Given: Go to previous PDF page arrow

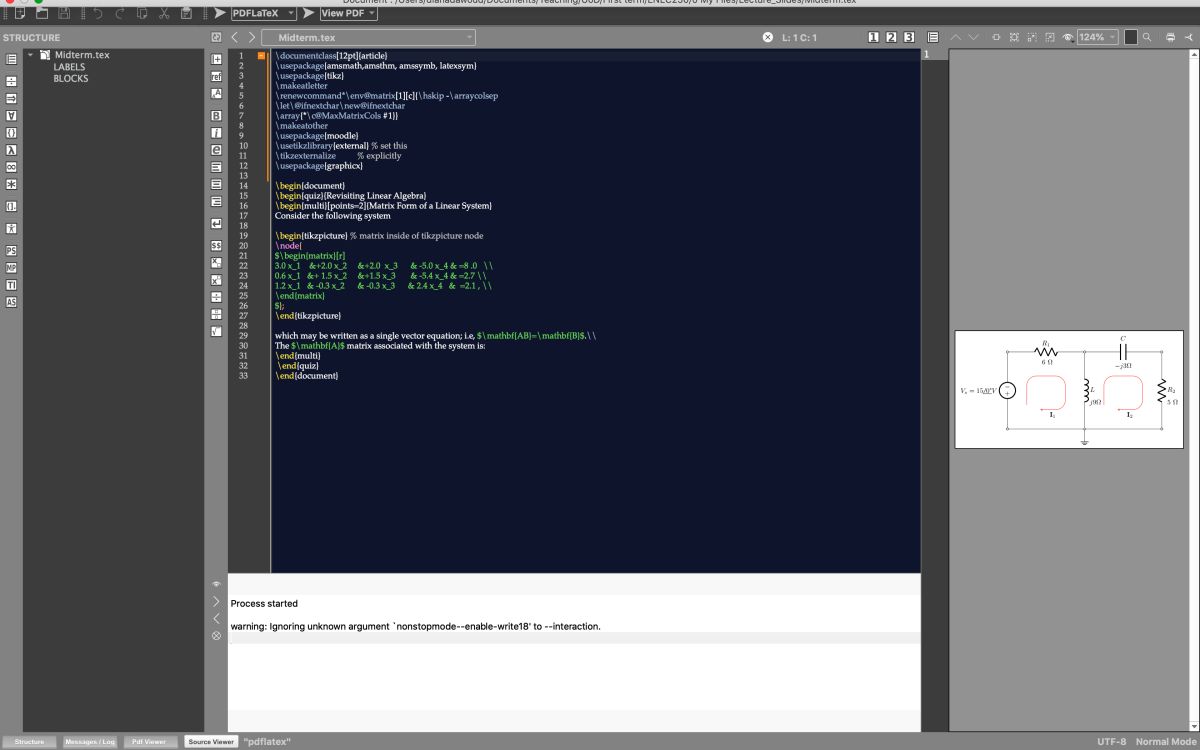Looking at the screenshot, I should tap(956, 37).
